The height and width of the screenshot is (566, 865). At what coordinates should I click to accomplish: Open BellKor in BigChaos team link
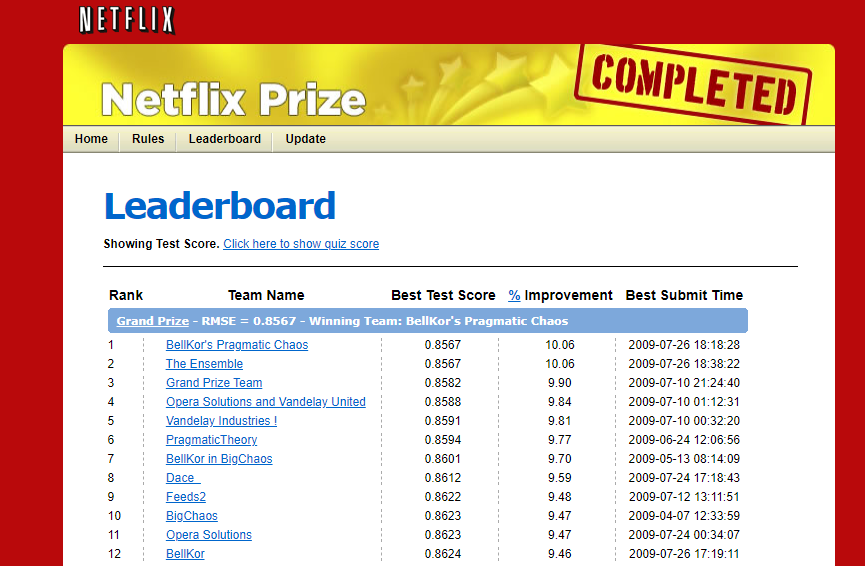tap(220, 459)
